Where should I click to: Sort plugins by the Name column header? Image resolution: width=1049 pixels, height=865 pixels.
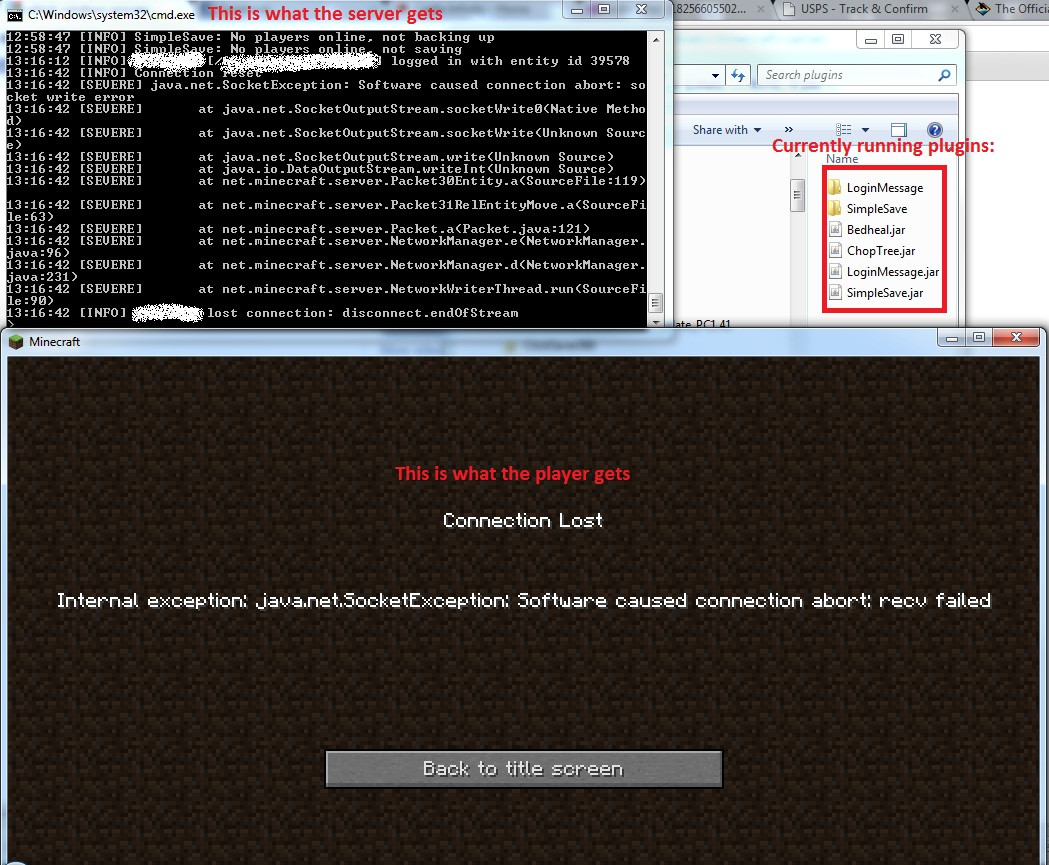(x=842, y=158)
